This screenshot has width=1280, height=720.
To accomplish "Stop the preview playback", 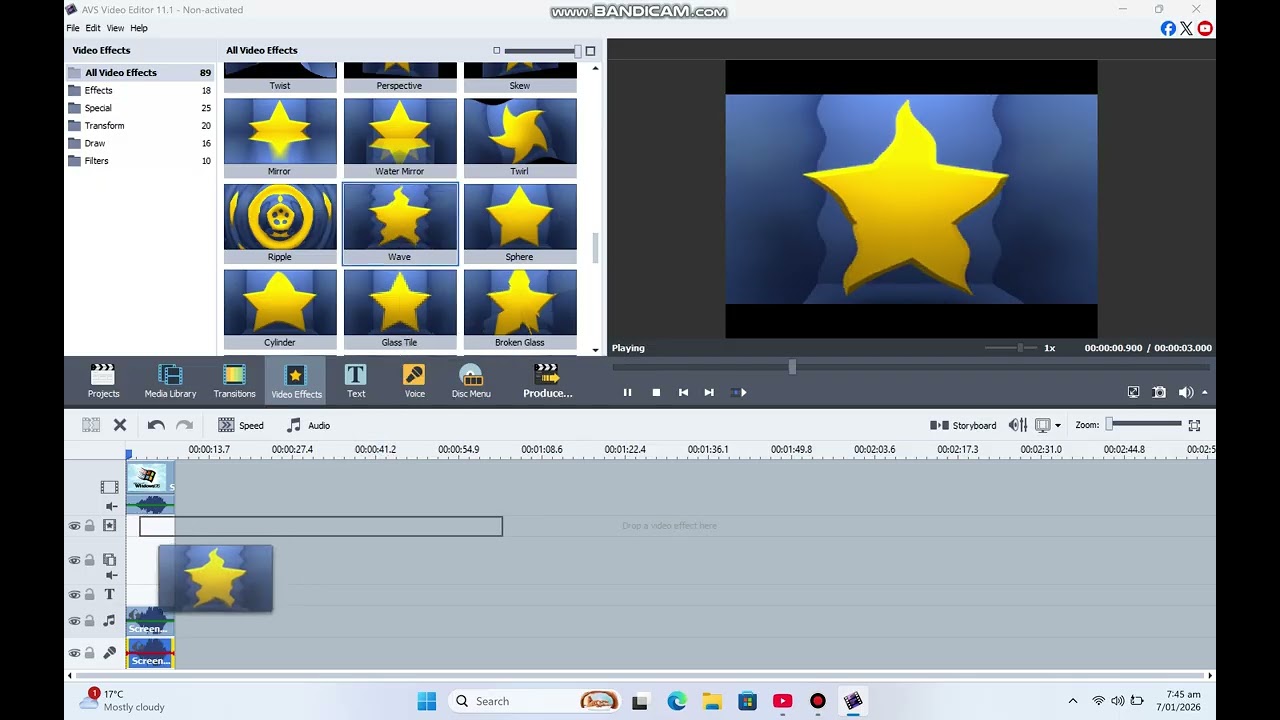I will click(656, 392).
